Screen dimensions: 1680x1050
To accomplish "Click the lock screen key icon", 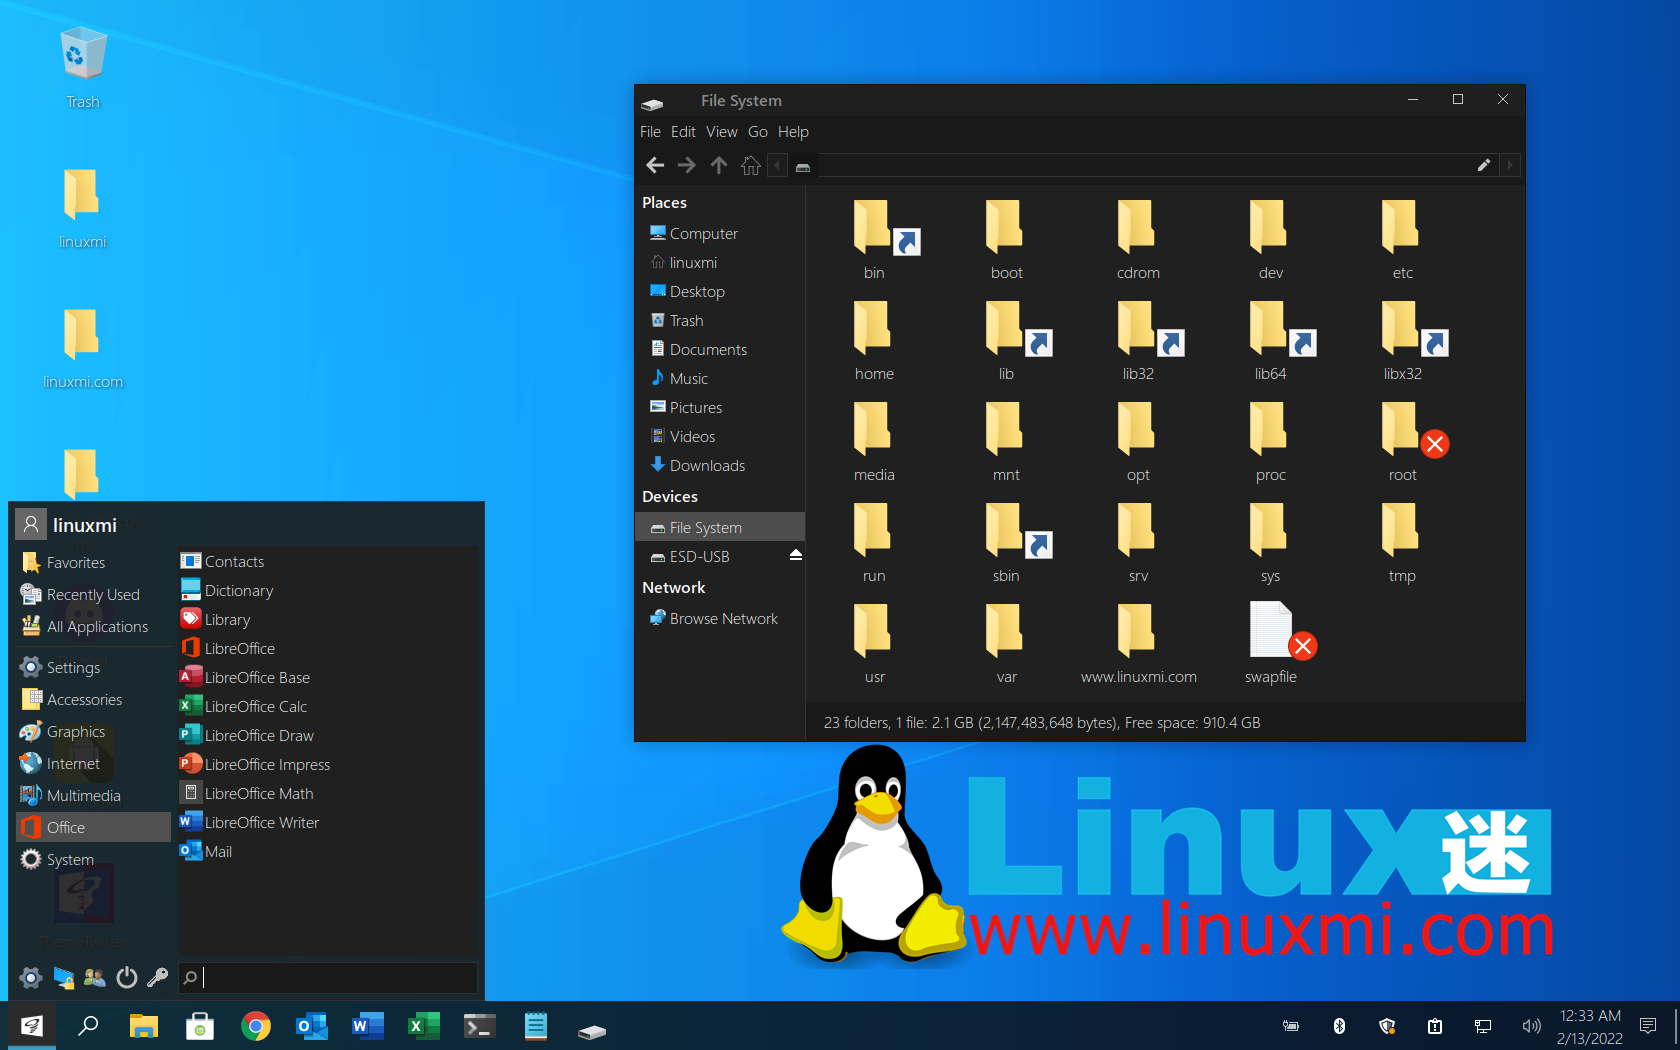I will (157, 977).
